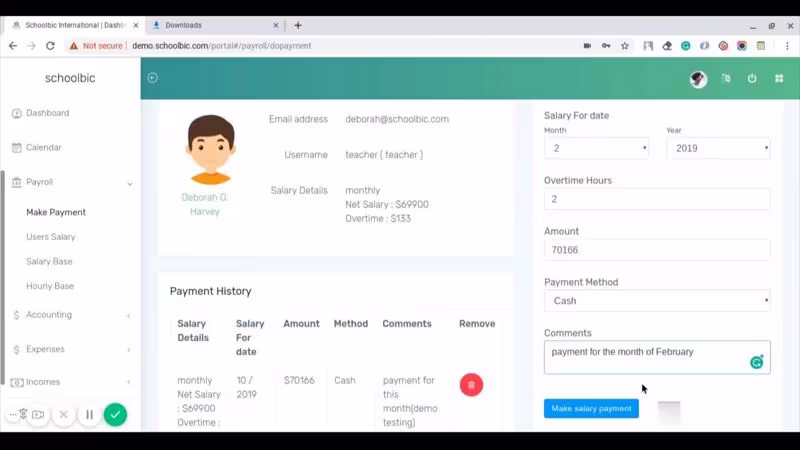
Task: Click the browser address bar URL
Action: pyautogui.click(x=221, y=46)
